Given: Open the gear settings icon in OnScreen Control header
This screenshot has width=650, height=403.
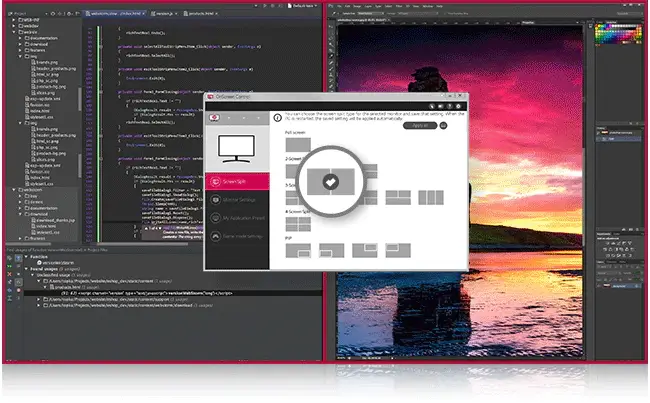Looking at the screenshot, I should [458, 107].
